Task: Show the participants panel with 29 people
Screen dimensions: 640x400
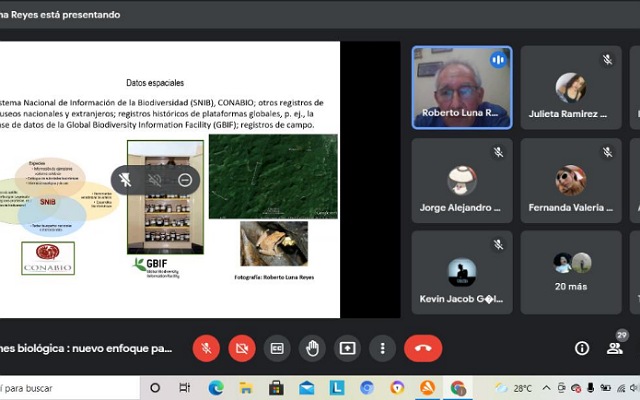Action: [615, 348]
